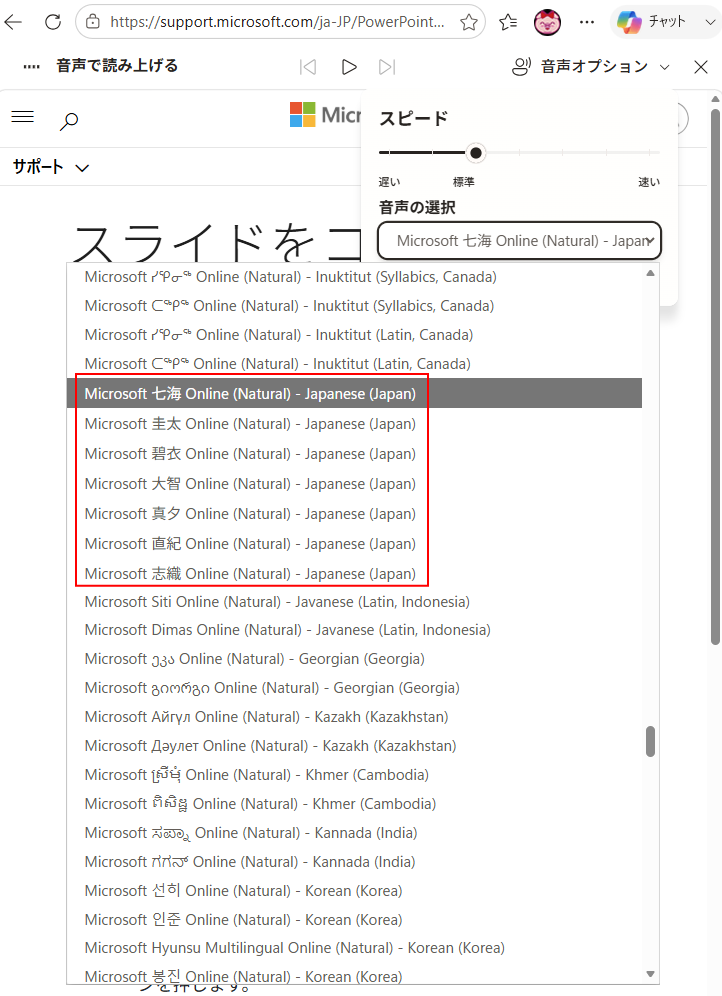This screenshot has height=996, width=722.
Task: Pick Microsoft ស្រីមុំ Khmer voice
Action: [354, 775]
